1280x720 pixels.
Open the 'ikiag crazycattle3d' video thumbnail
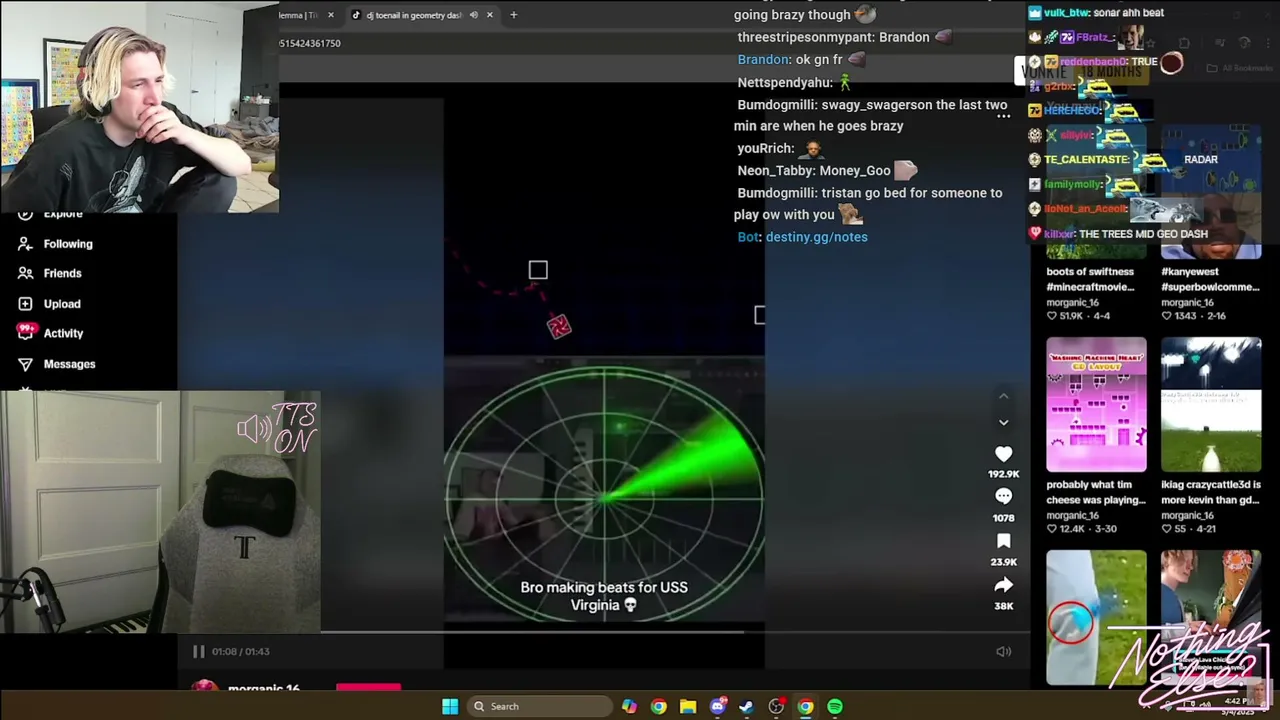tap(1211, 404)
